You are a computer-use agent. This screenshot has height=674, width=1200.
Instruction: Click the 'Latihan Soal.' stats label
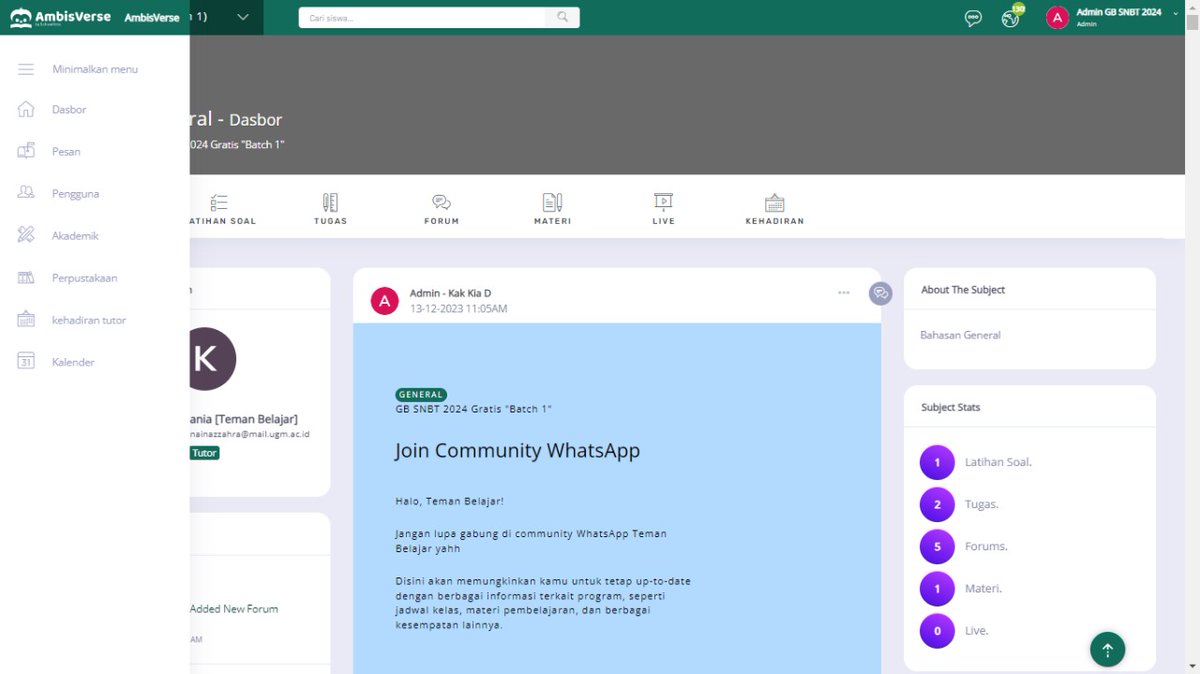click(x=998, y=462)
